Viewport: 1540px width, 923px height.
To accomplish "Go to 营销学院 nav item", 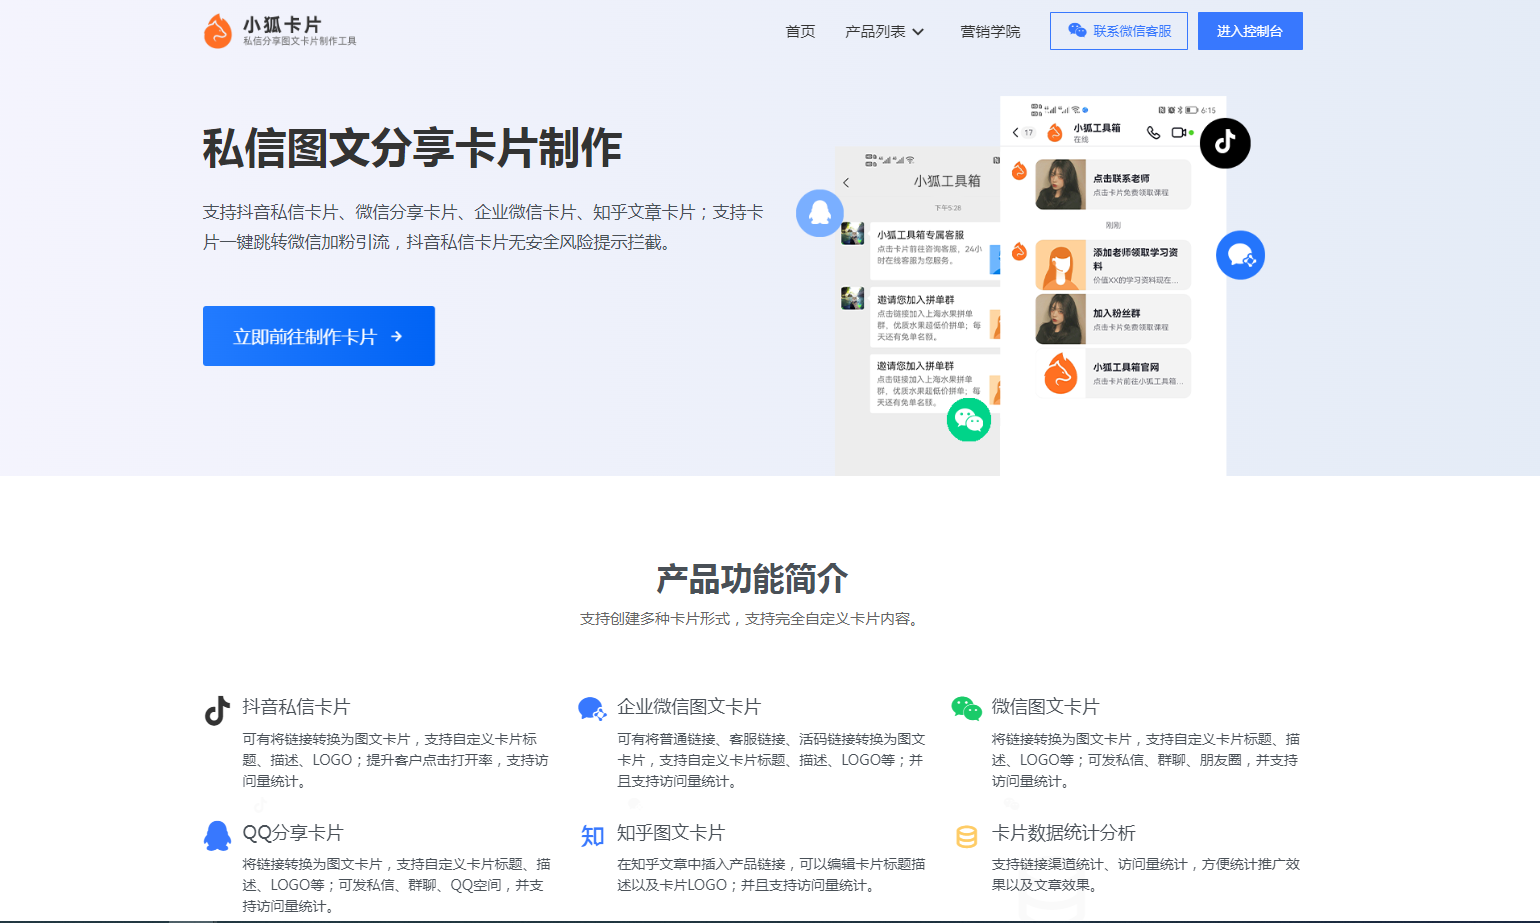I will (990, 31).
